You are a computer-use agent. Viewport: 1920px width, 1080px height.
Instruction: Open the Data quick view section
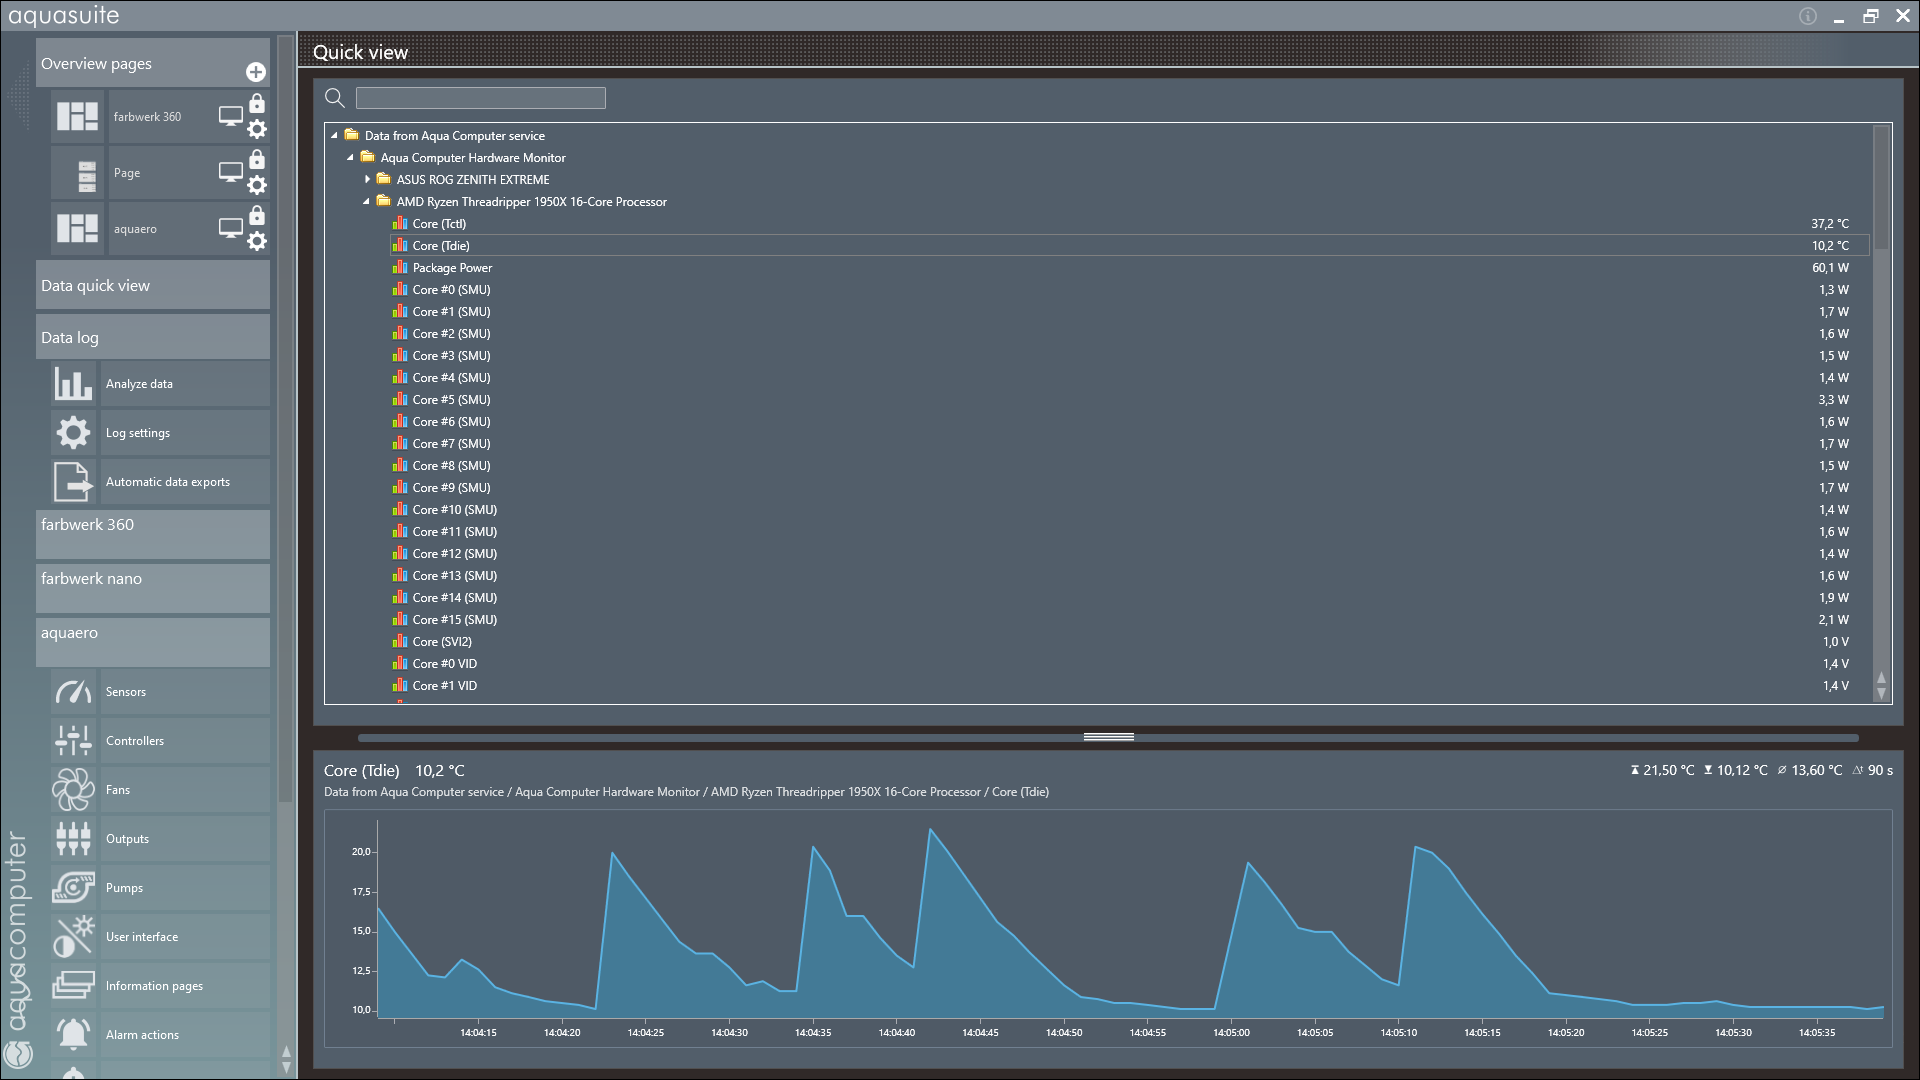[x=153, y=285]
